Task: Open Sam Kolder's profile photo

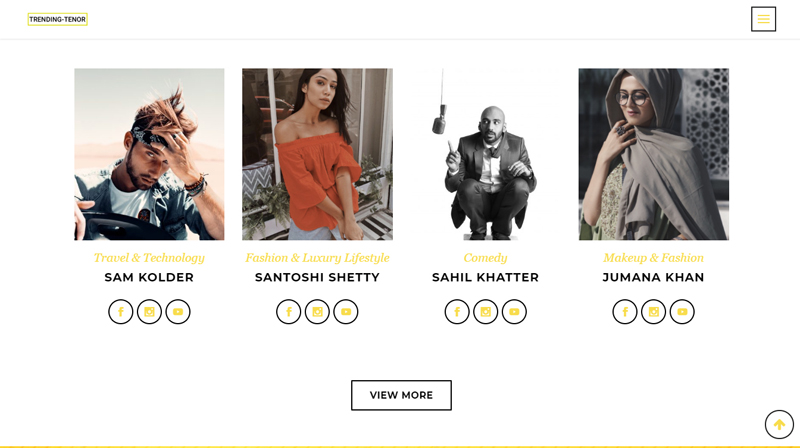Action: [149, 154]
